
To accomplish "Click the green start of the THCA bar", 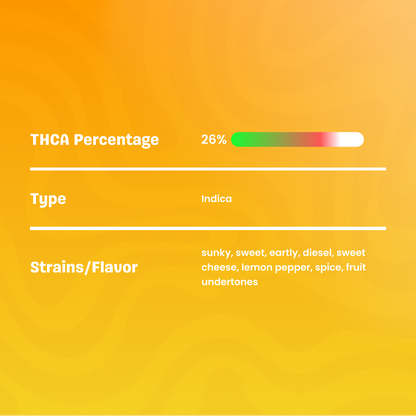I will [242, 139].
